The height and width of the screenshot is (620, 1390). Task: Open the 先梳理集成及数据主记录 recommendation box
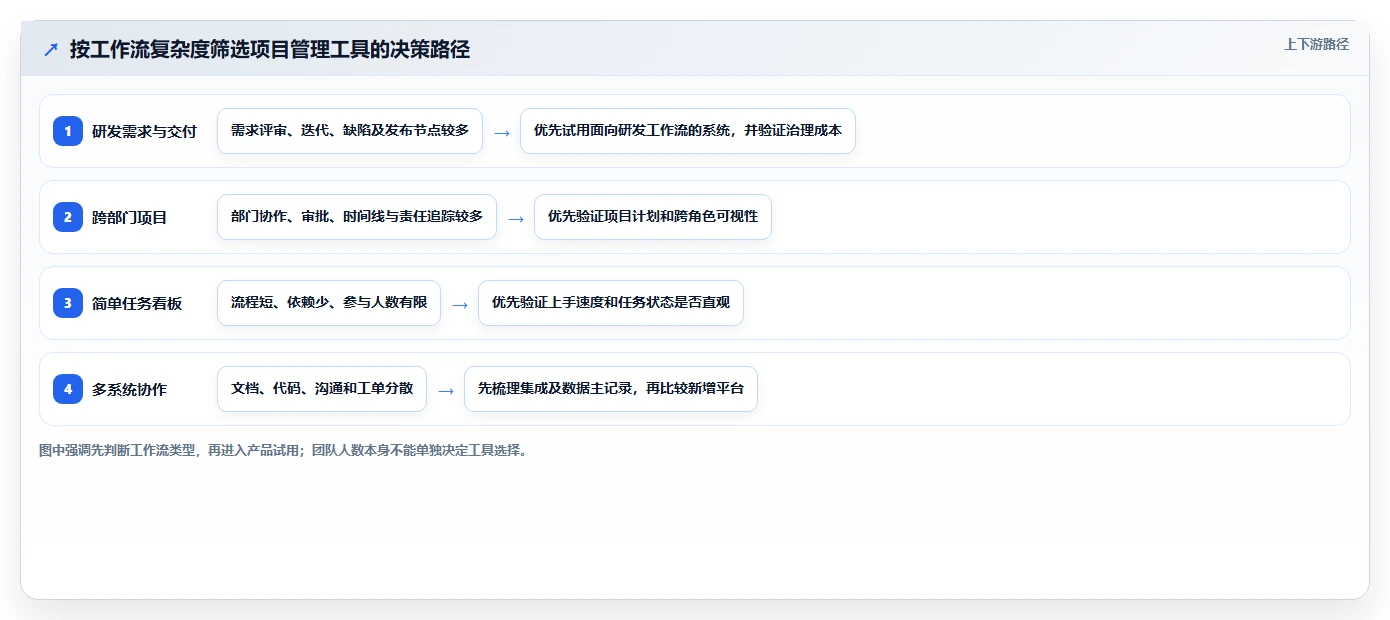tap(611, 389)
